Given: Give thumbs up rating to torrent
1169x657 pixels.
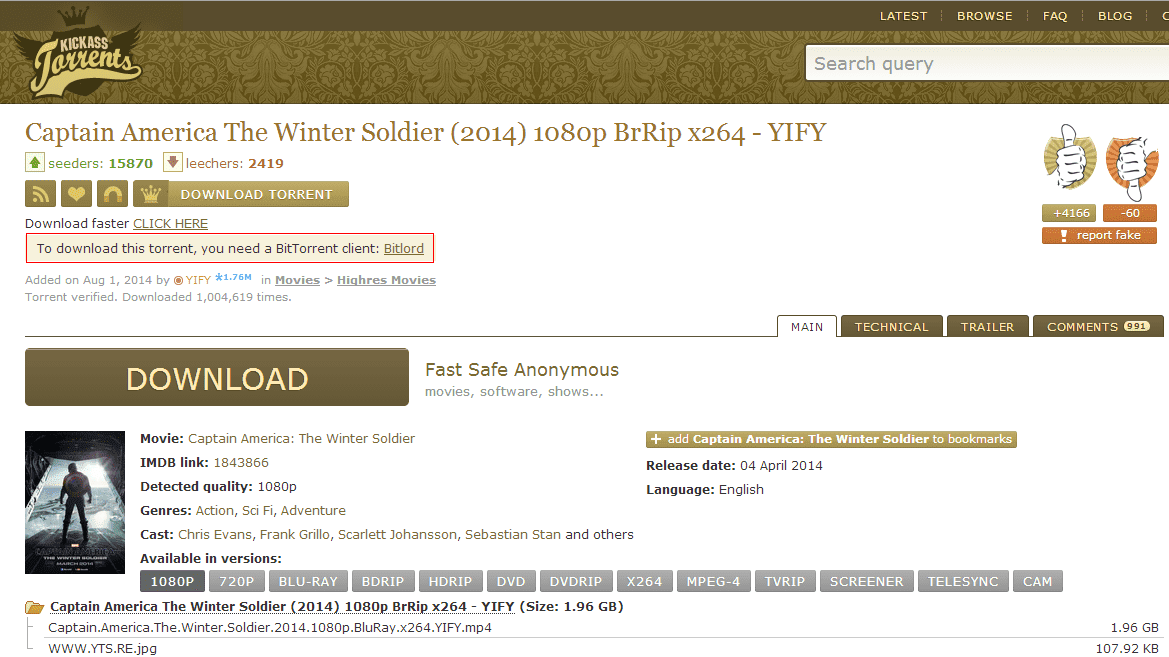Looking at the screenshot, I should click(1069, 158).
